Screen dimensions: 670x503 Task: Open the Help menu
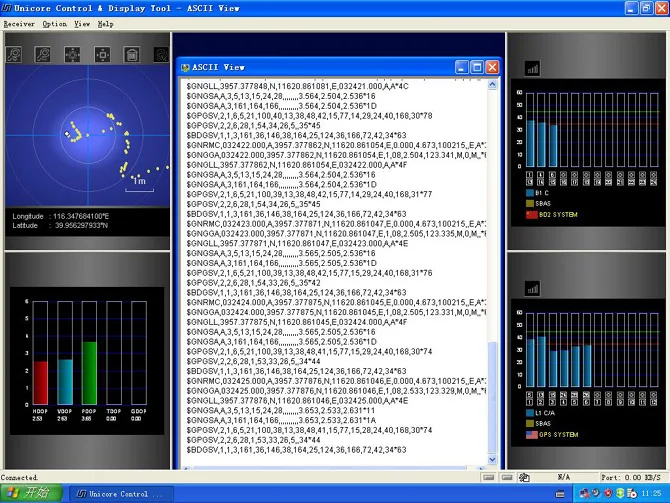[x=106, y=24]
